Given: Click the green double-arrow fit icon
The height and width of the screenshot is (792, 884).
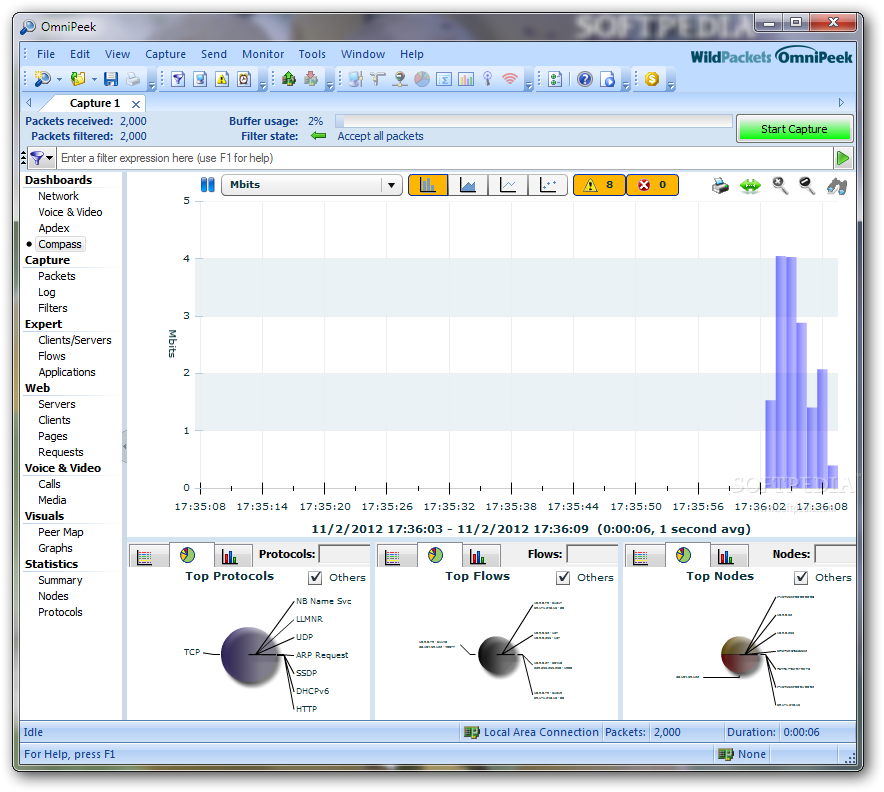Looking at the screenshot, I should pyautogui.click(x=750, y=185).
